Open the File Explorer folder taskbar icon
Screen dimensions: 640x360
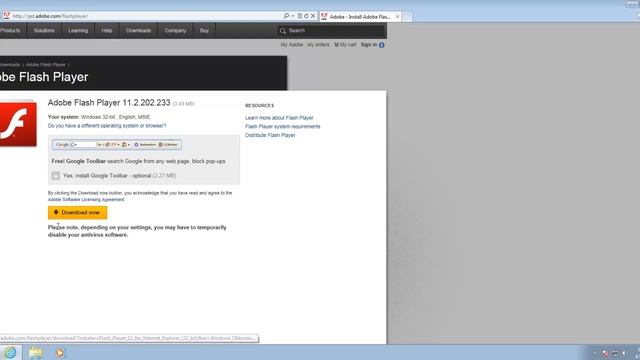[x=36, y=352]
